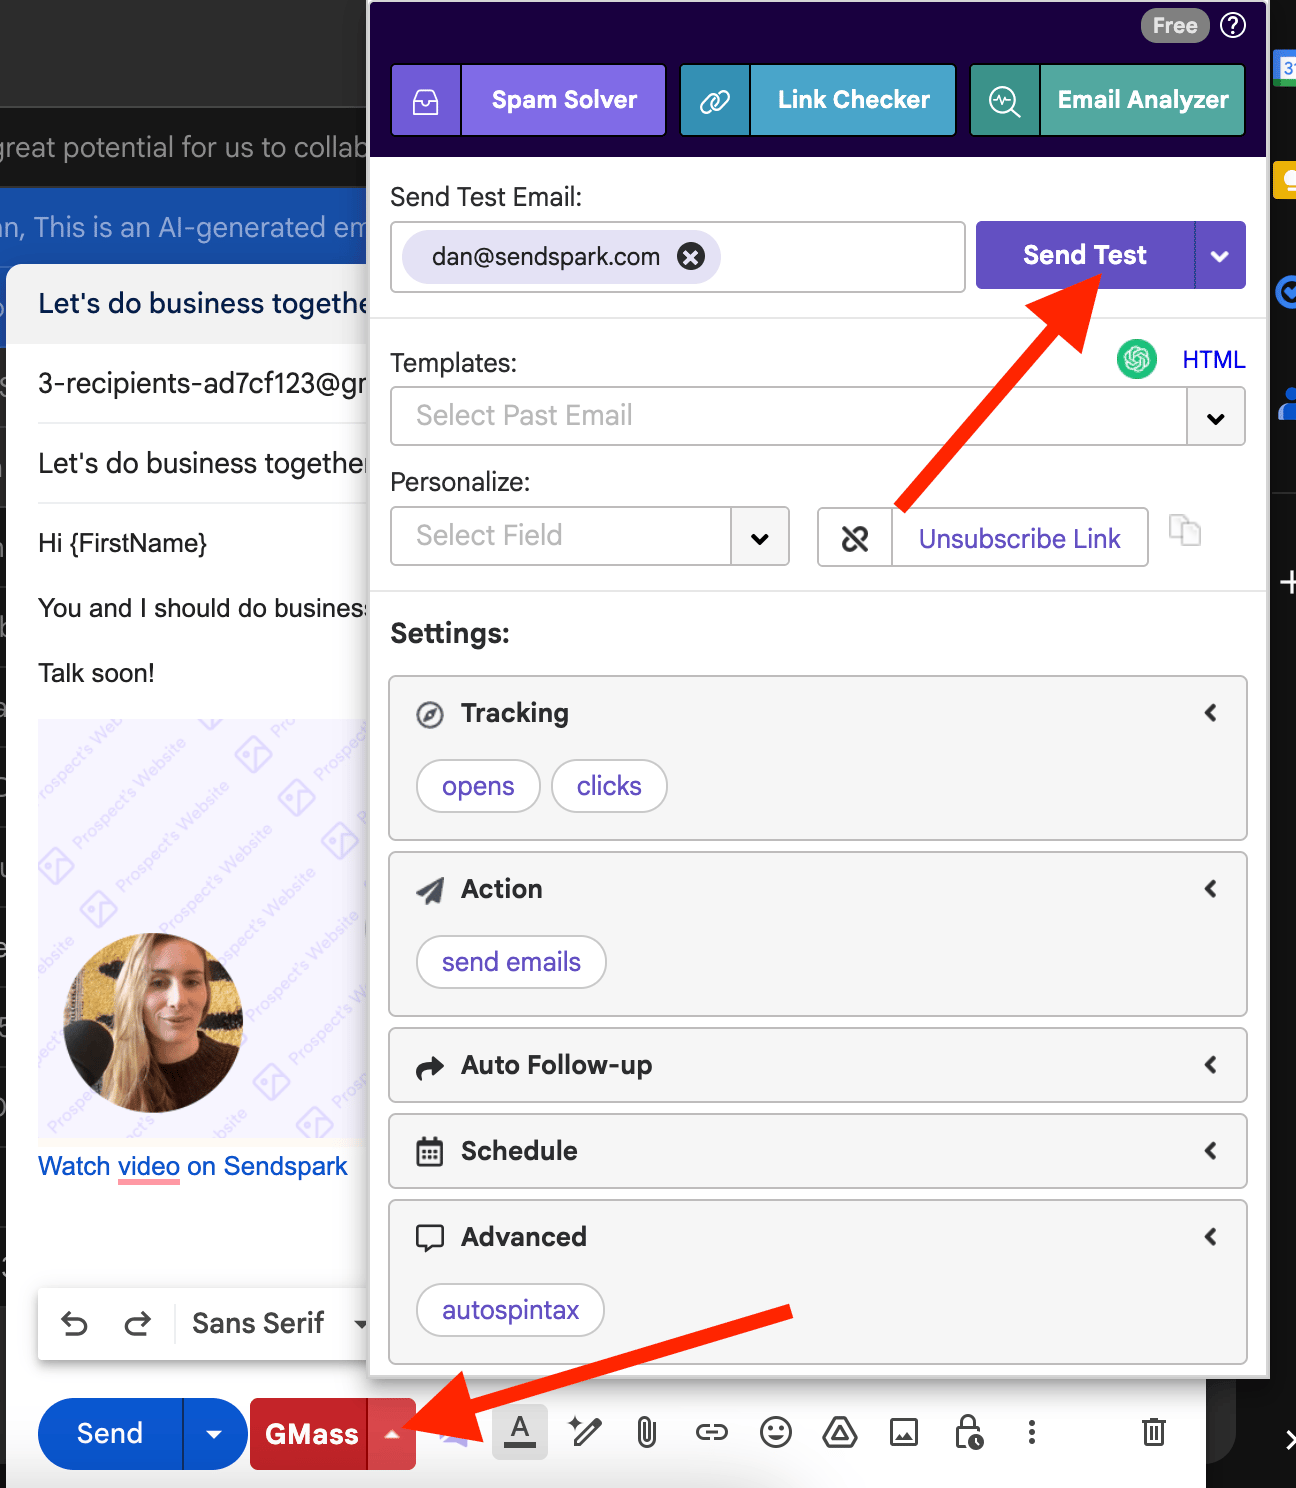The height and width of the screenshot is (1488, 1296).
Task: Expand the Select Past Email arrow
Action: click(x=1216, y=417)
